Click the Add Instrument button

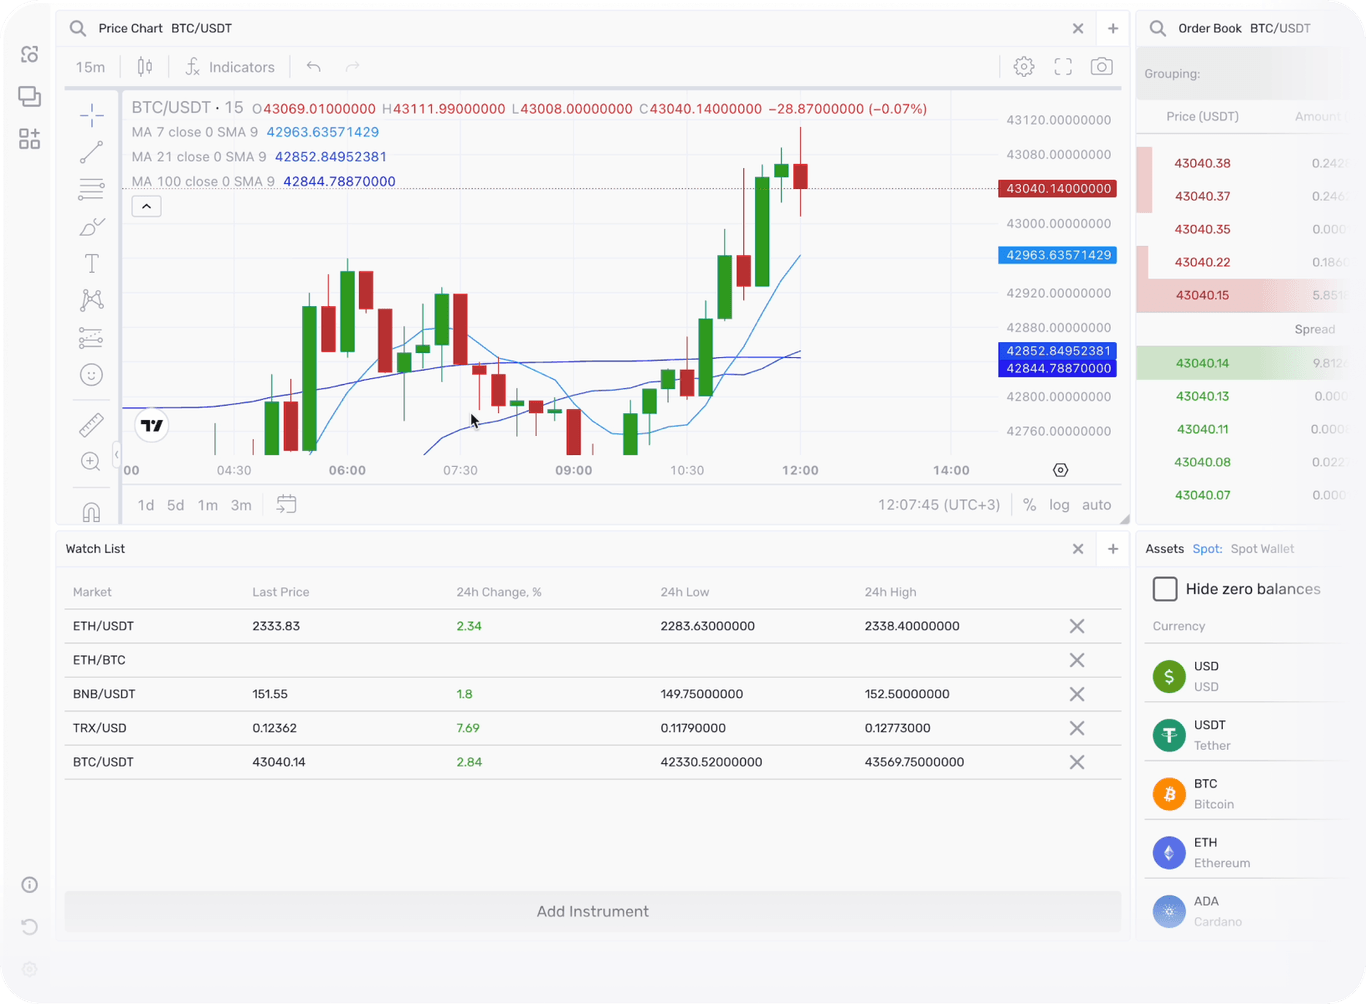click(x=593, y=911)
